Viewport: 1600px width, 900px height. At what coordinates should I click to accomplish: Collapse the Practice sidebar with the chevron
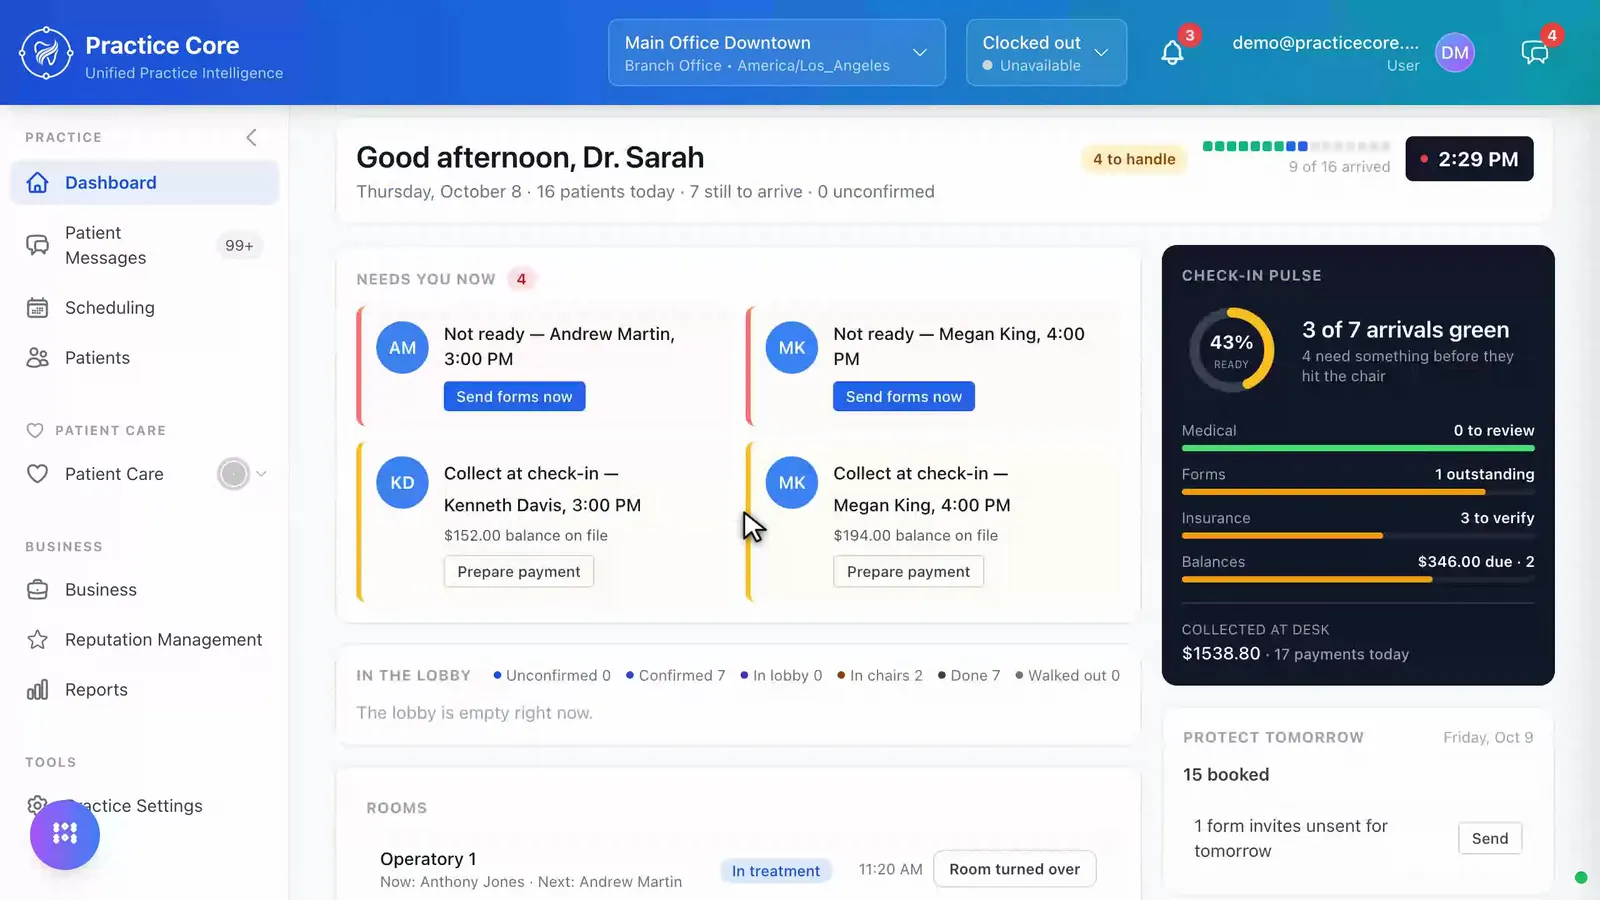(252, 138)
